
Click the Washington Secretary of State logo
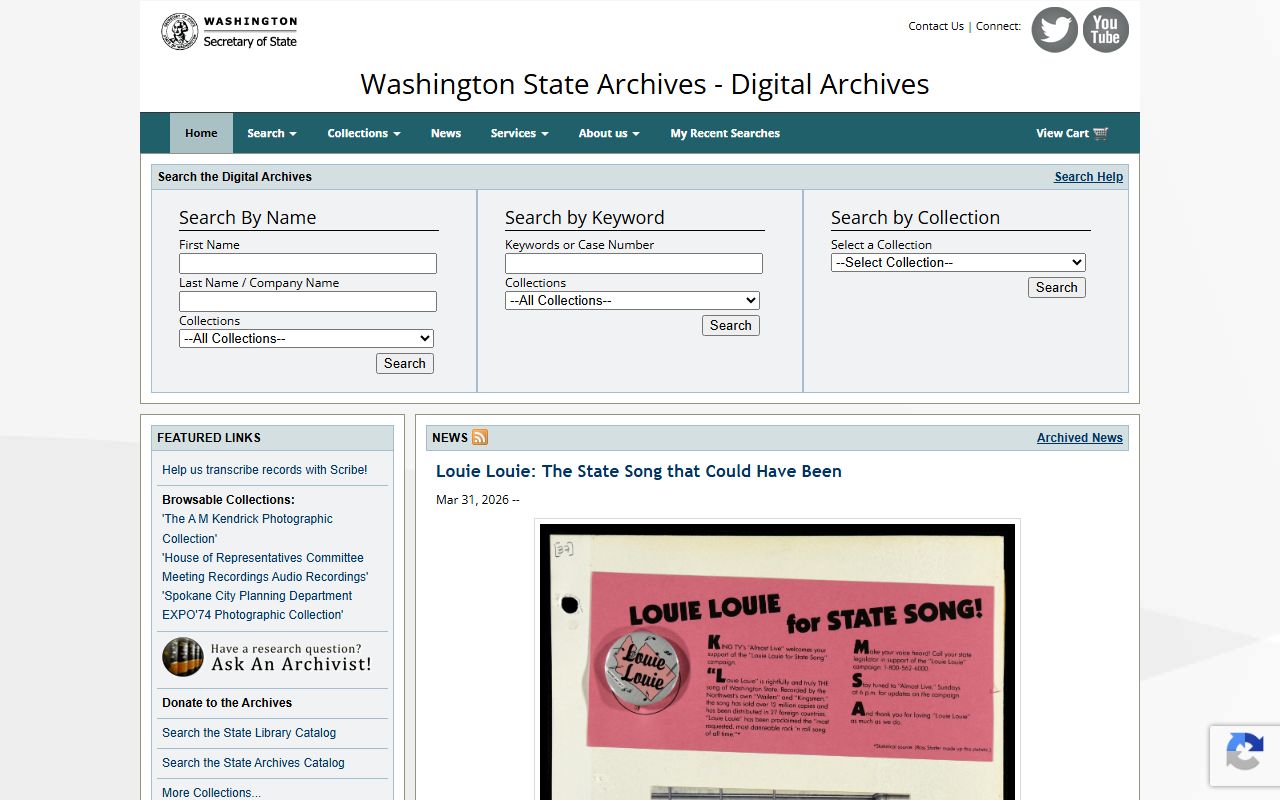[230, 32]
